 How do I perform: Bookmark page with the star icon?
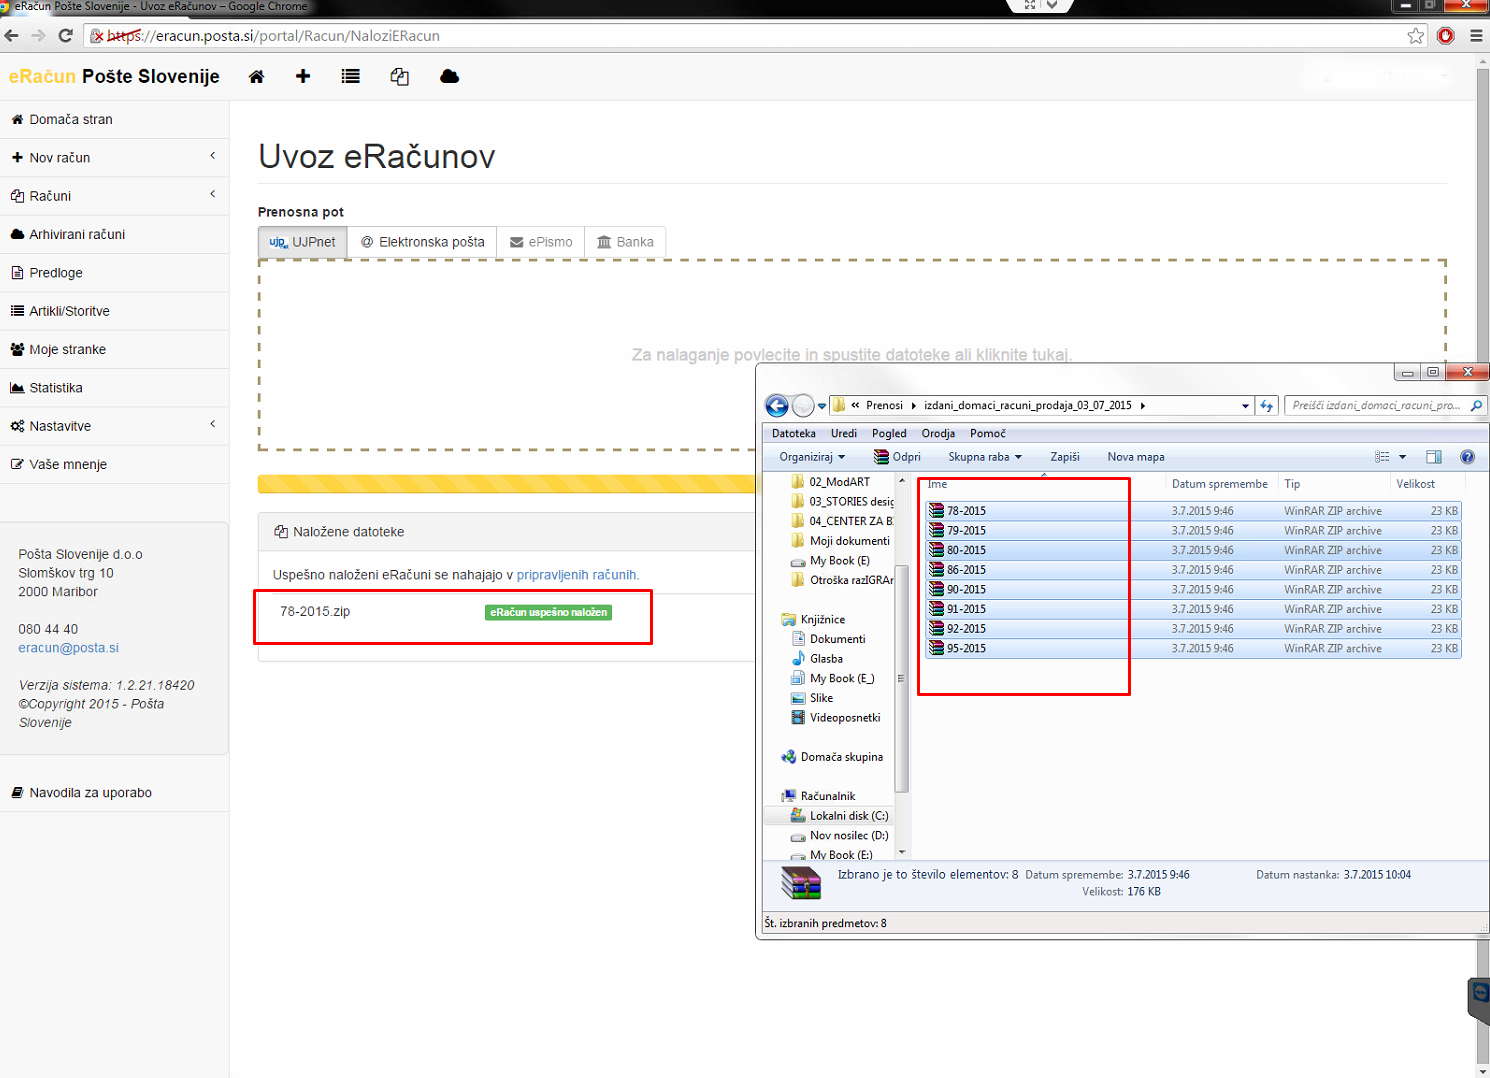[1416, 36]
